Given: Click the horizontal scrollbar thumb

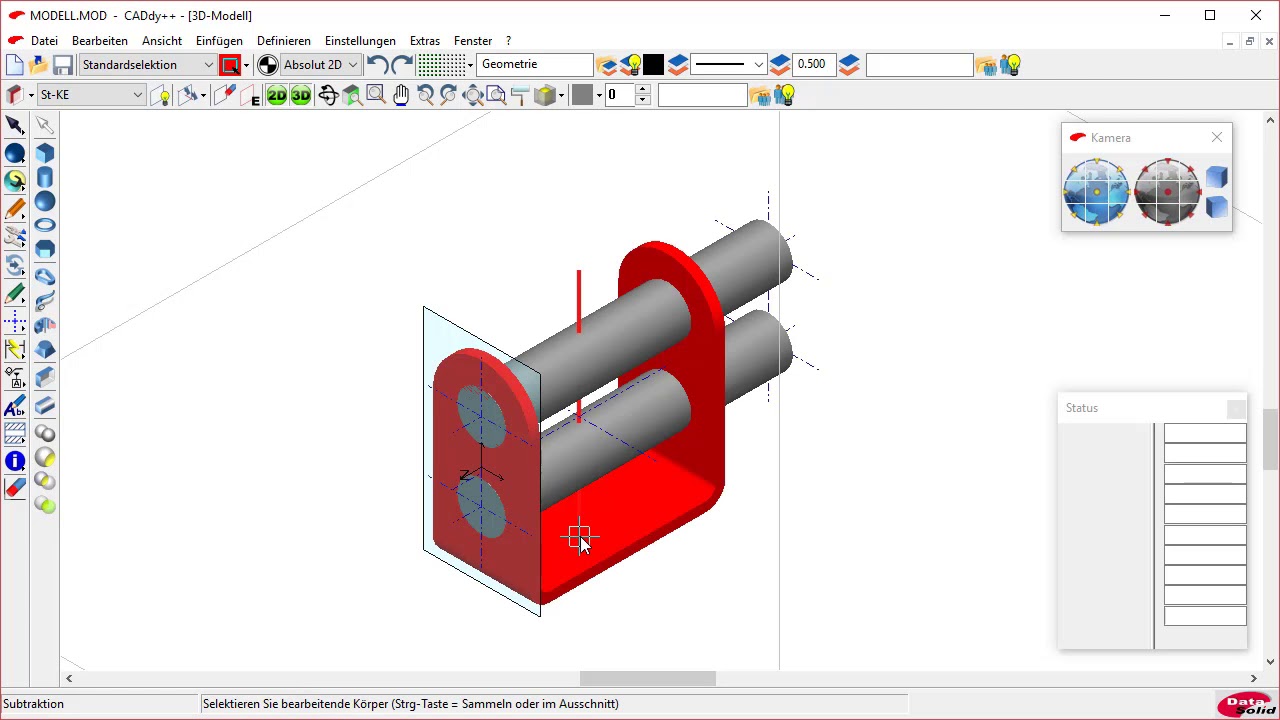Looking at the screenshot, I should click(647, 679).
